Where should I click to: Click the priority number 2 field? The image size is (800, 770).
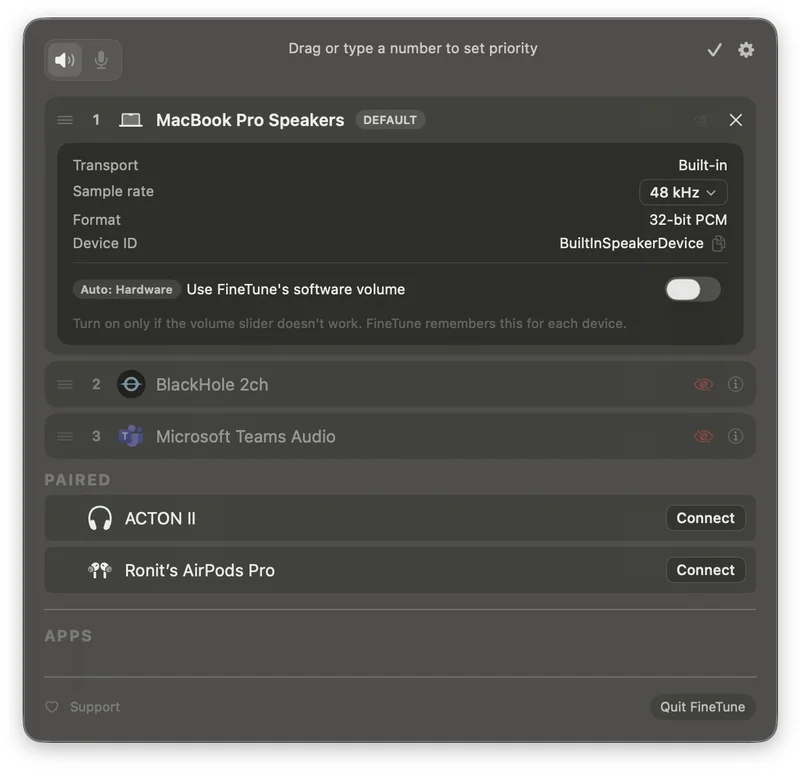point(96,384)
